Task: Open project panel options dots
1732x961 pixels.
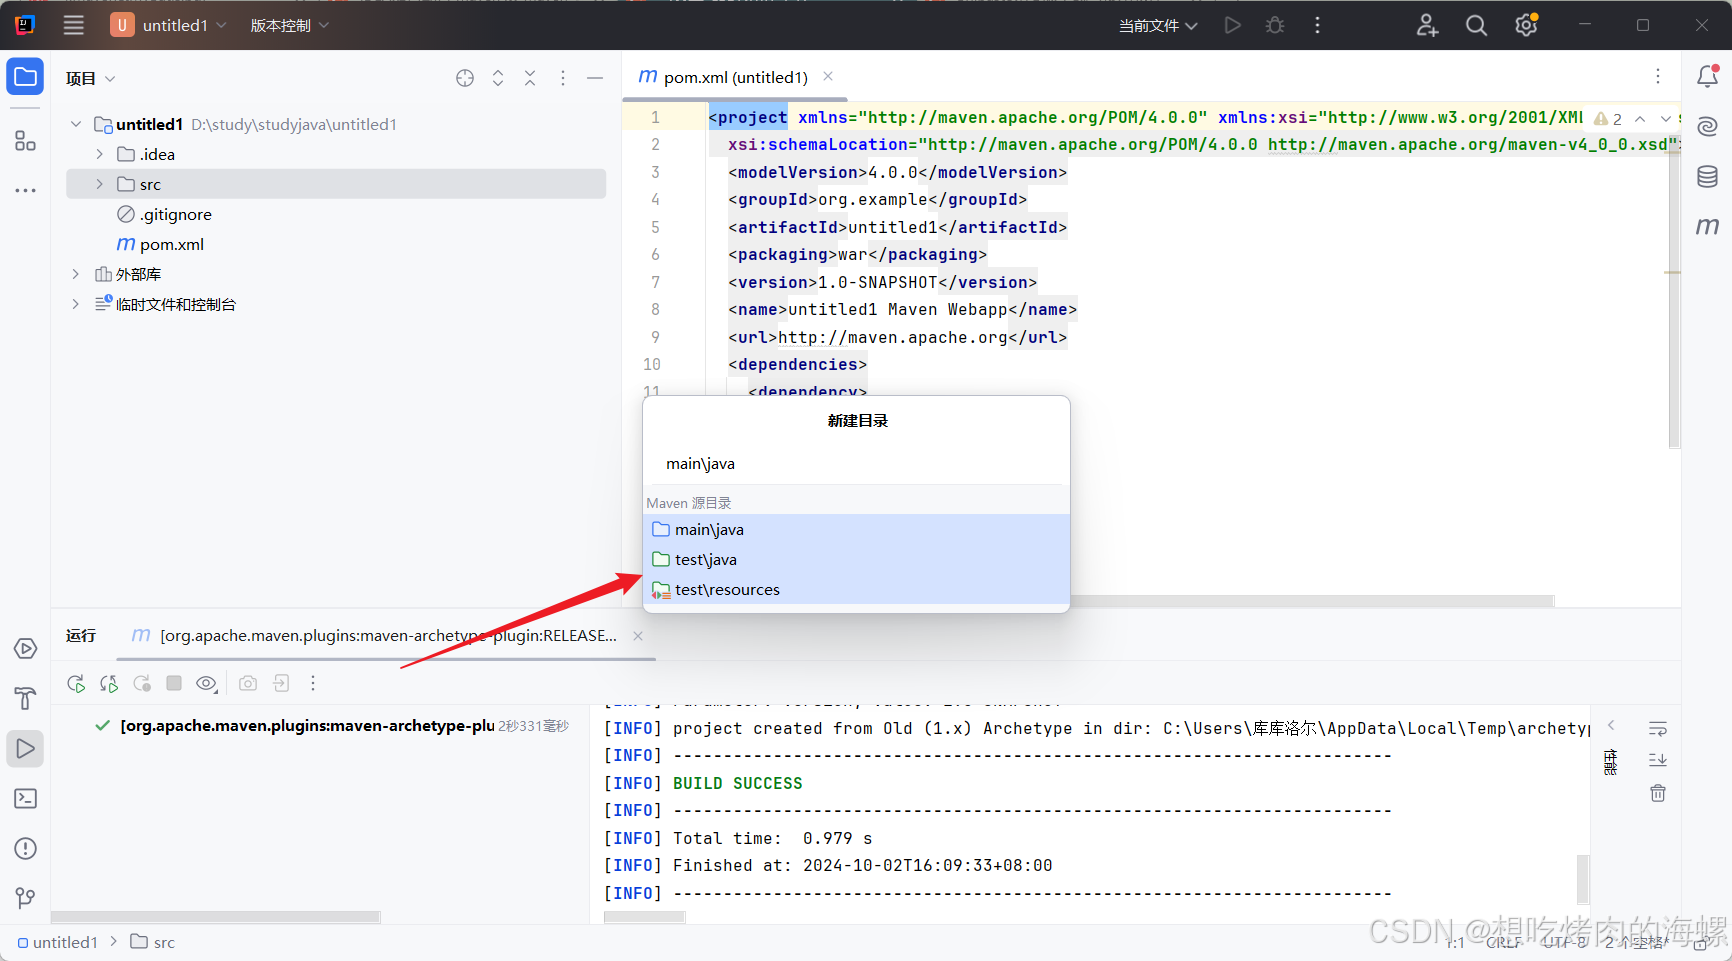Action: 563,78
